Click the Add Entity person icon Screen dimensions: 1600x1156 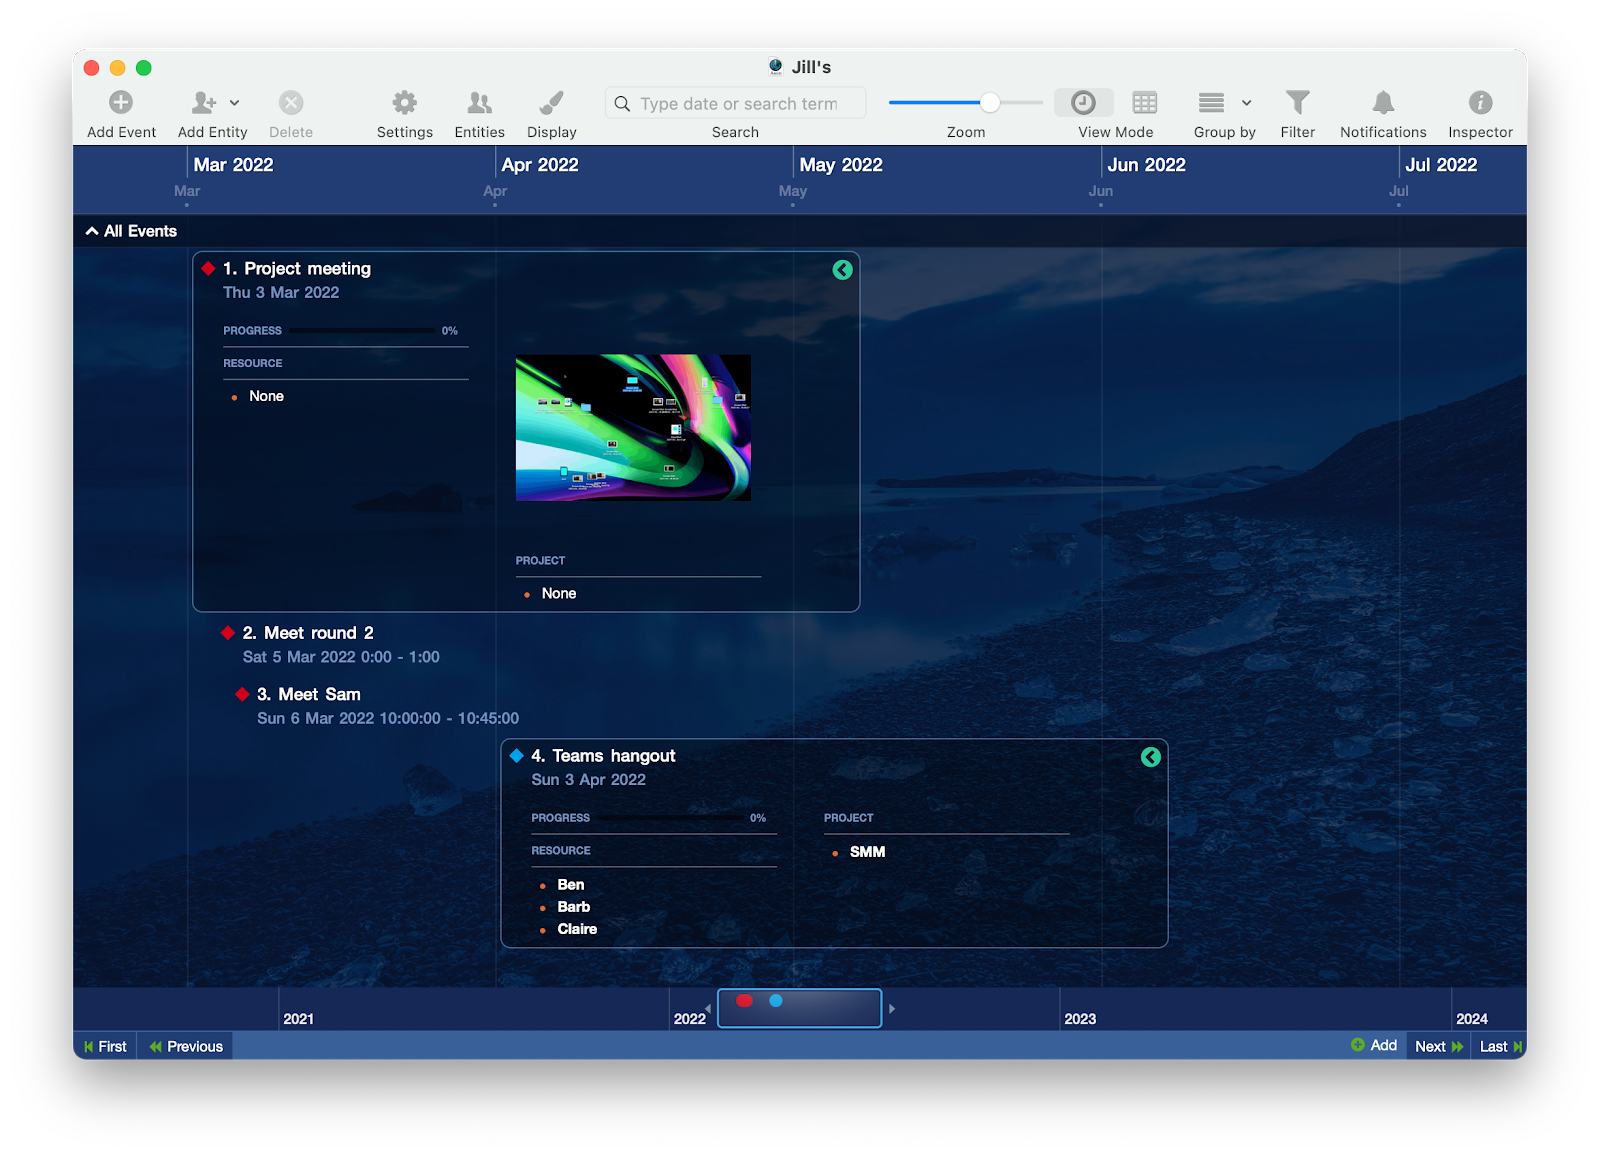(204, 102)
